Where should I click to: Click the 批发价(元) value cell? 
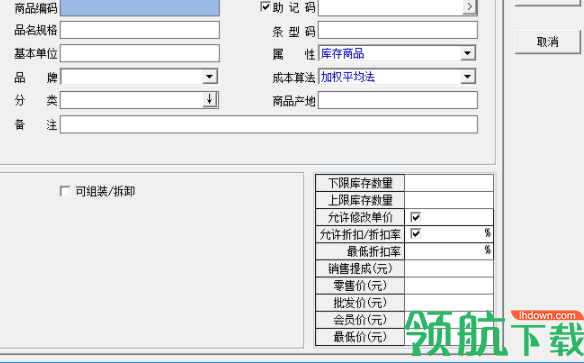(x=449, y=303)
